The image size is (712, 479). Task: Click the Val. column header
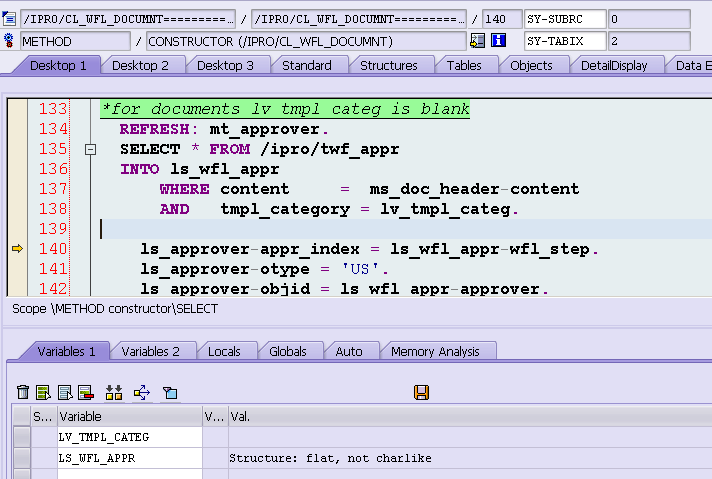click(470, 416)
